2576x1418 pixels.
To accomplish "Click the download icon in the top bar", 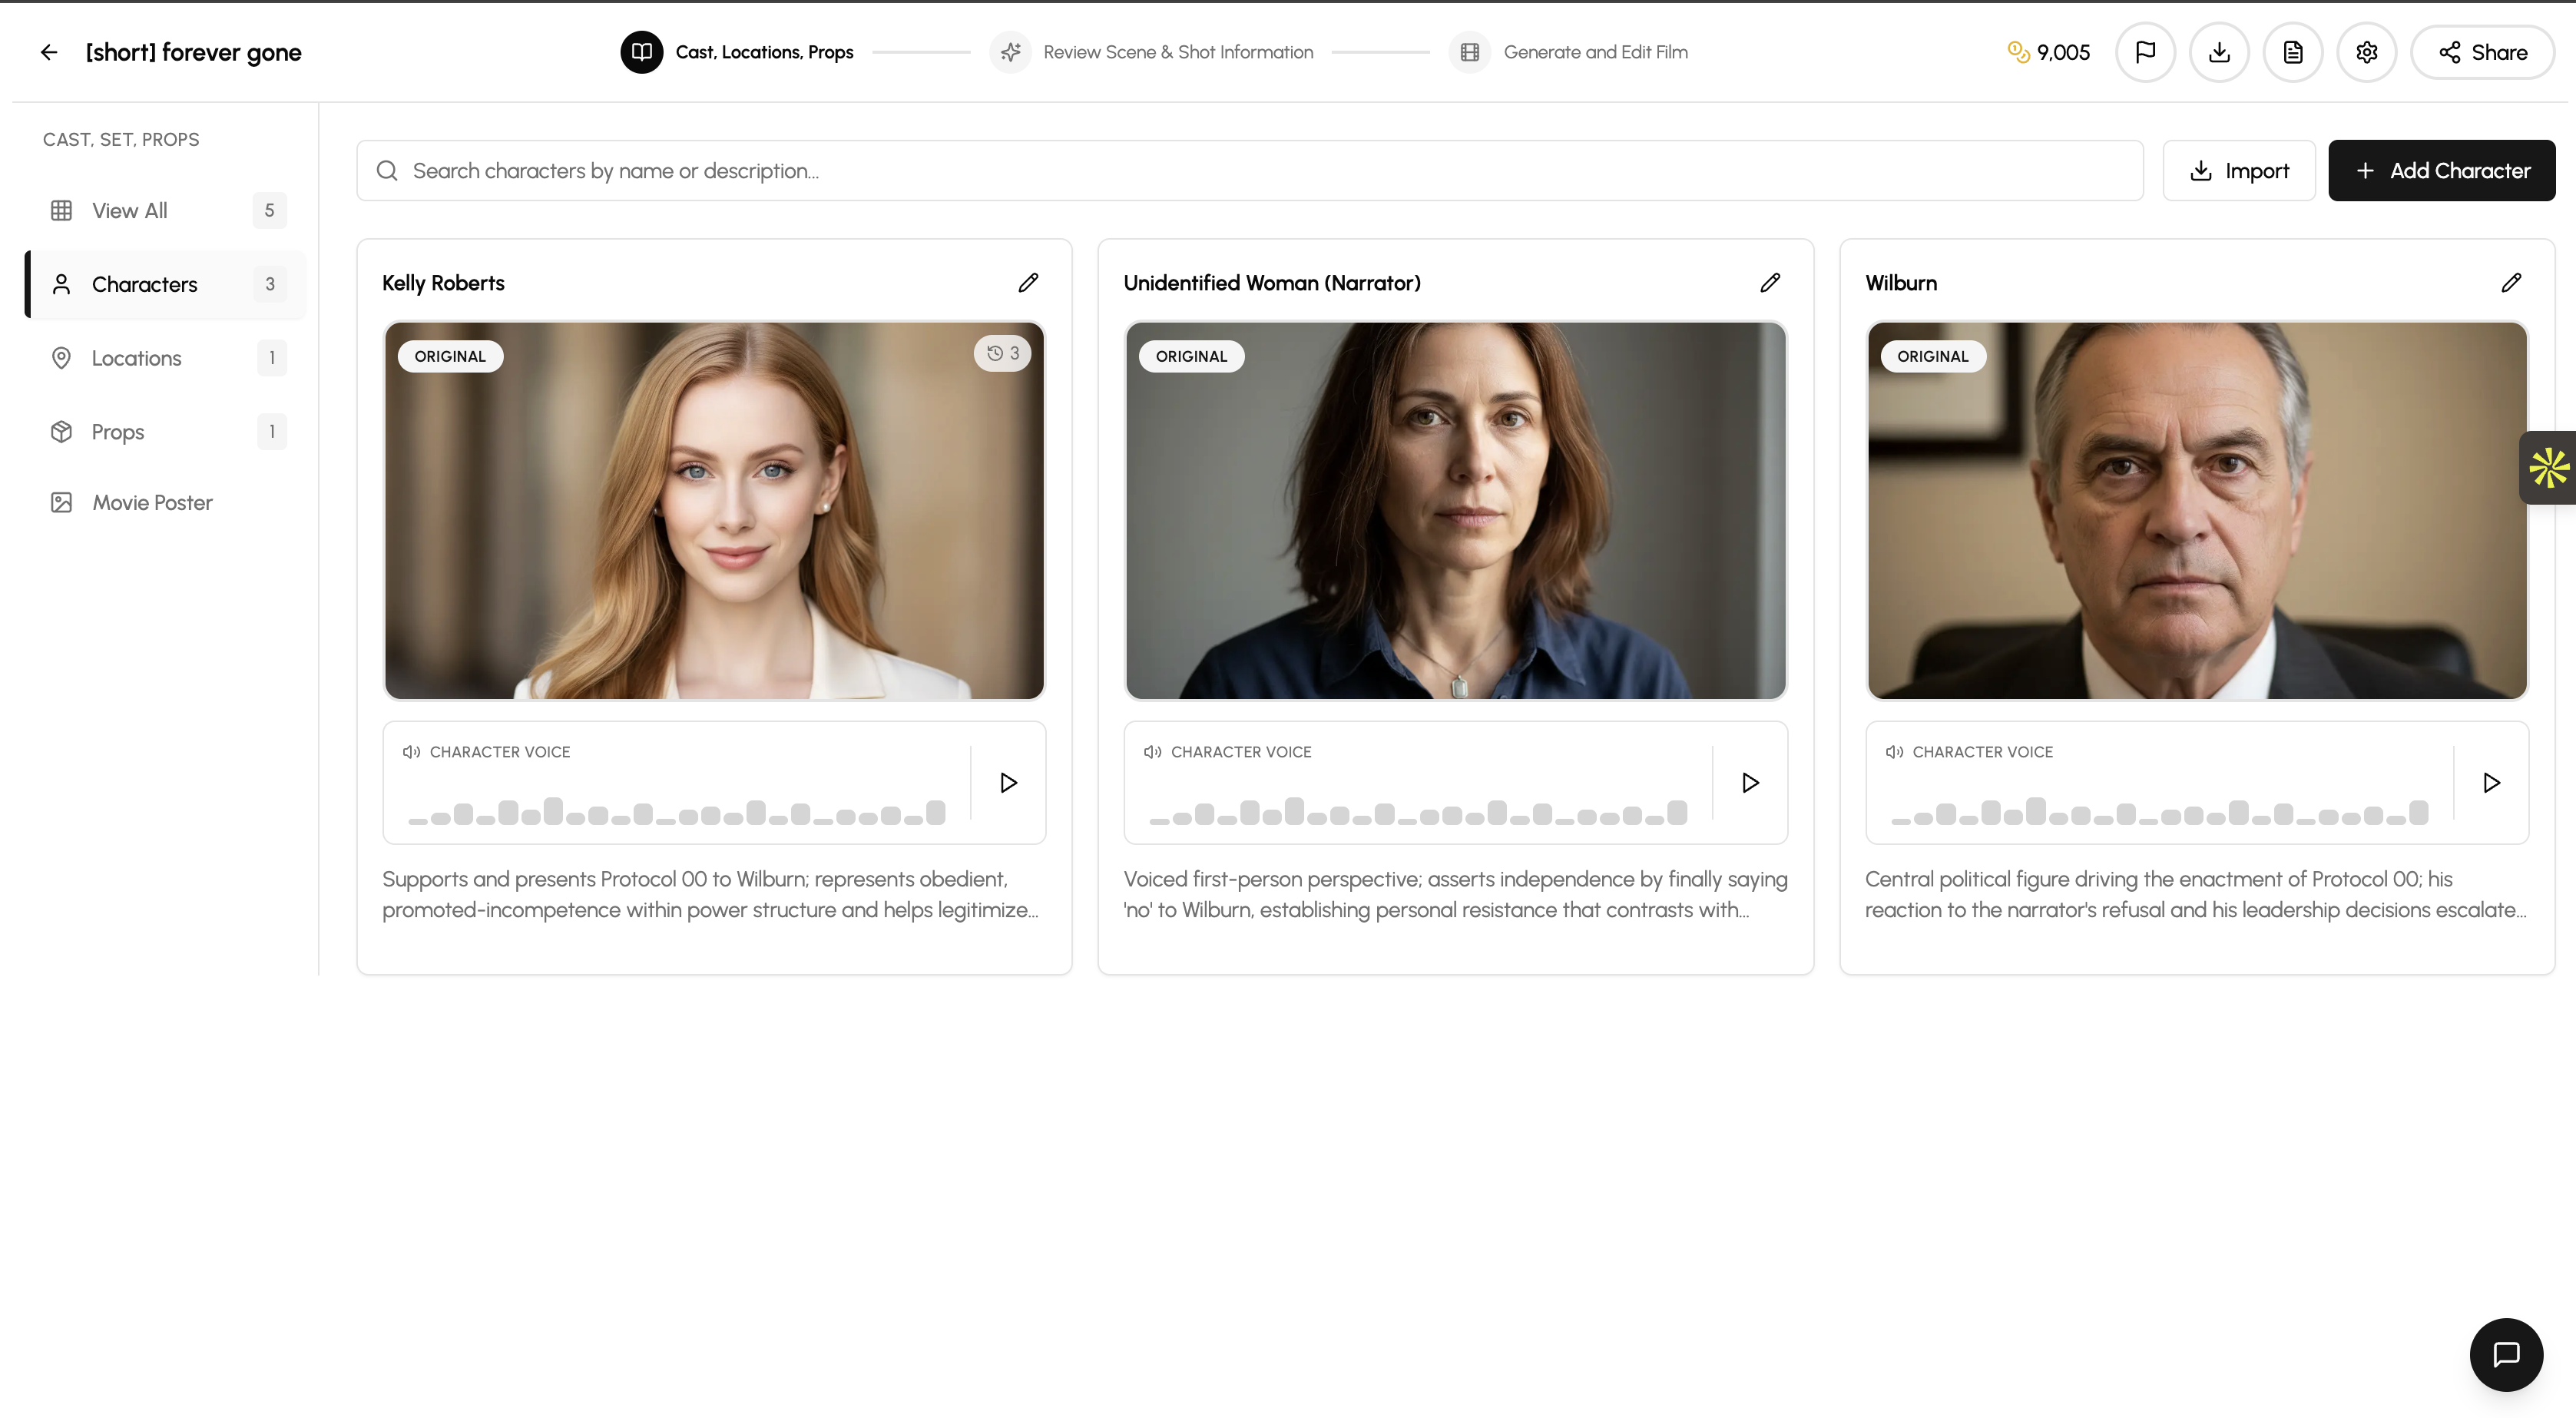I will (2219, 52).
